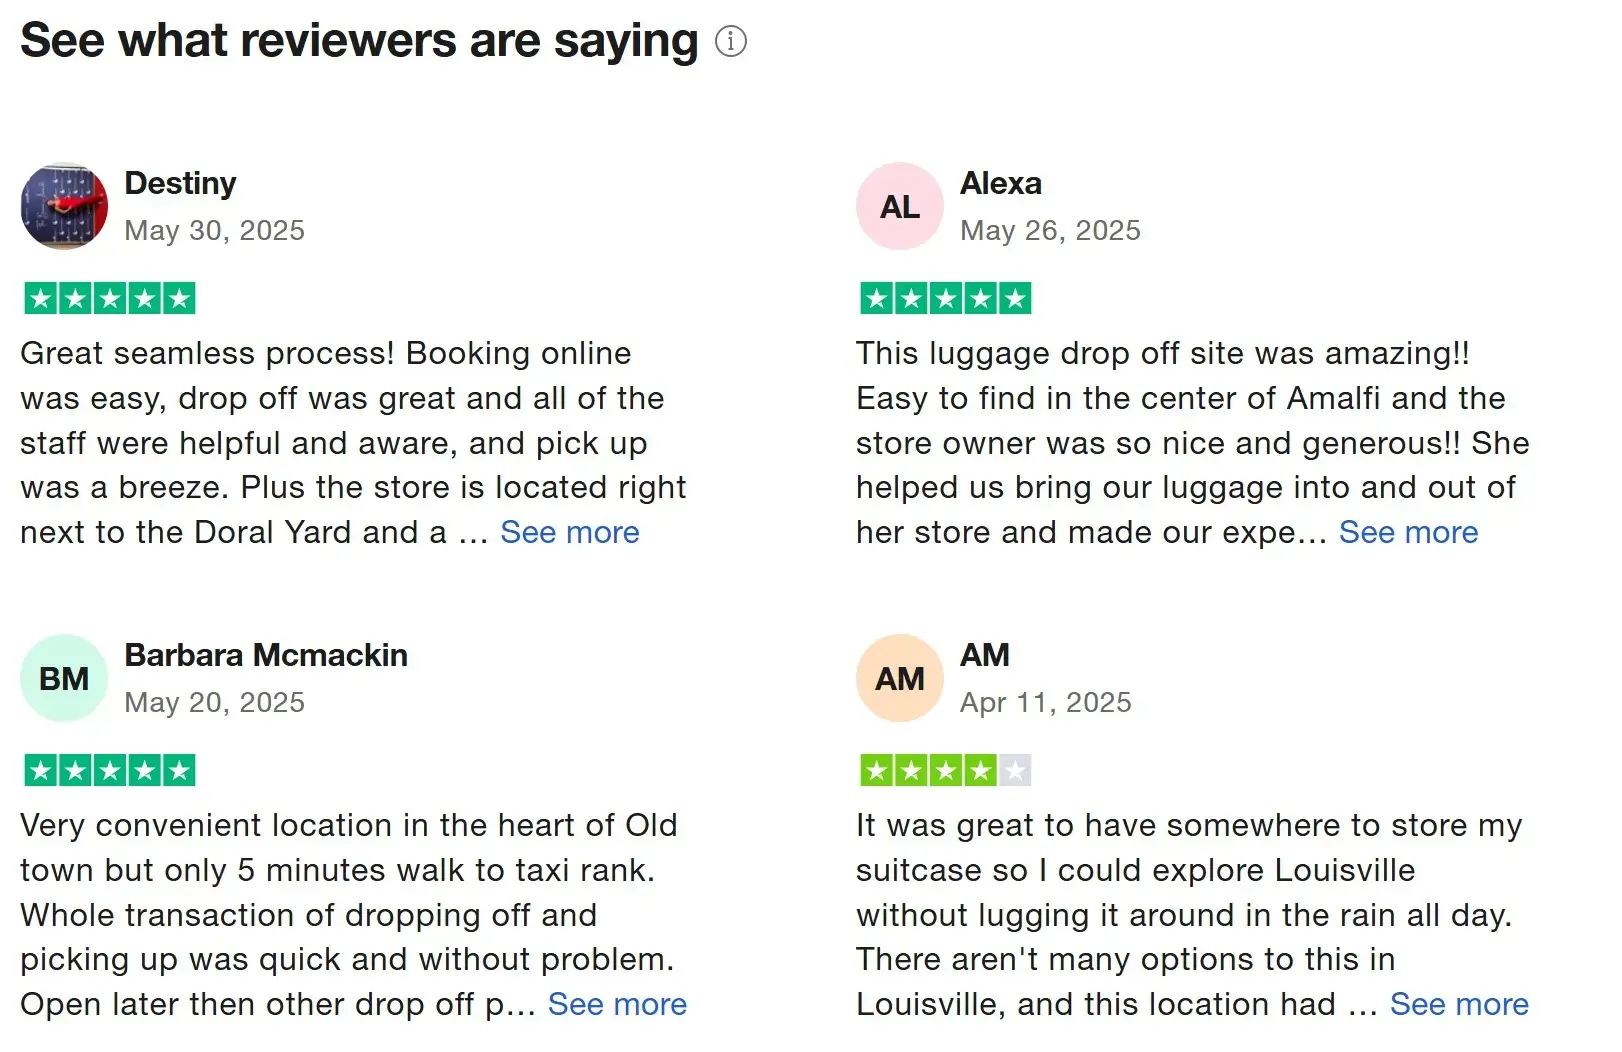The image size is (1622, 1052).
Task: Expand Alexa's review with See more
Action: pos(1408,532)
